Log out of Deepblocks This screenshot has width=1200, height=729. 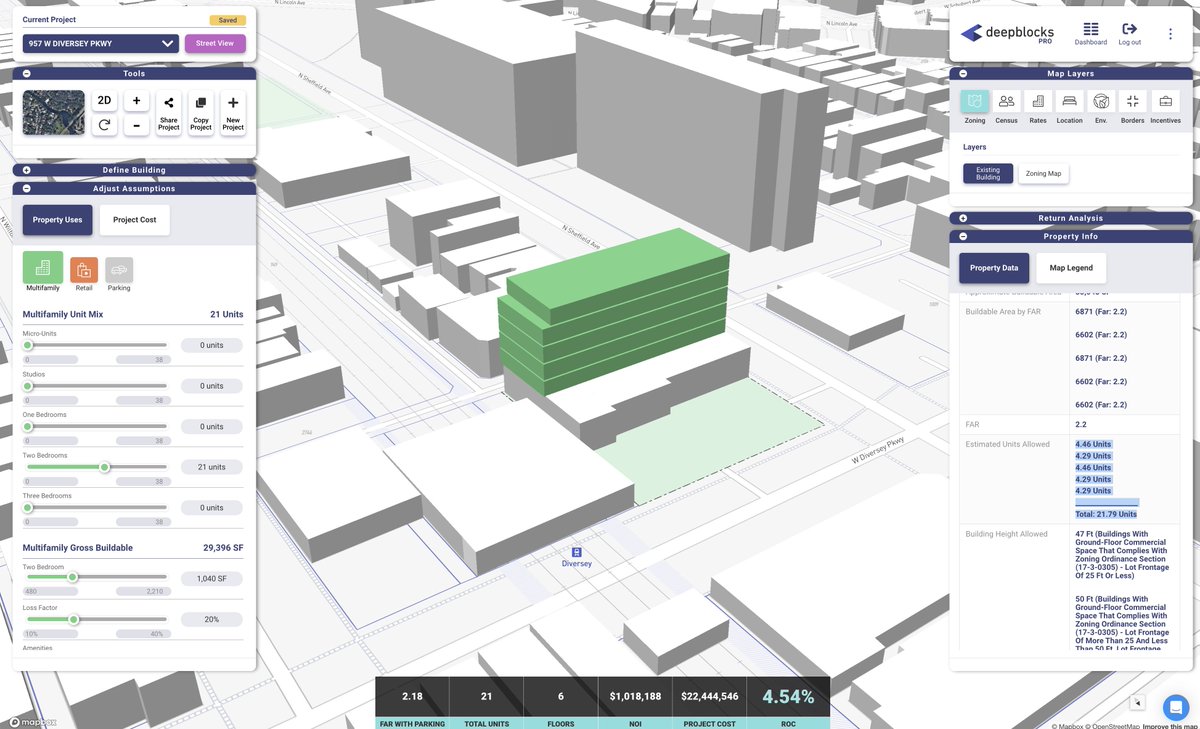(x=1130, y=34)
